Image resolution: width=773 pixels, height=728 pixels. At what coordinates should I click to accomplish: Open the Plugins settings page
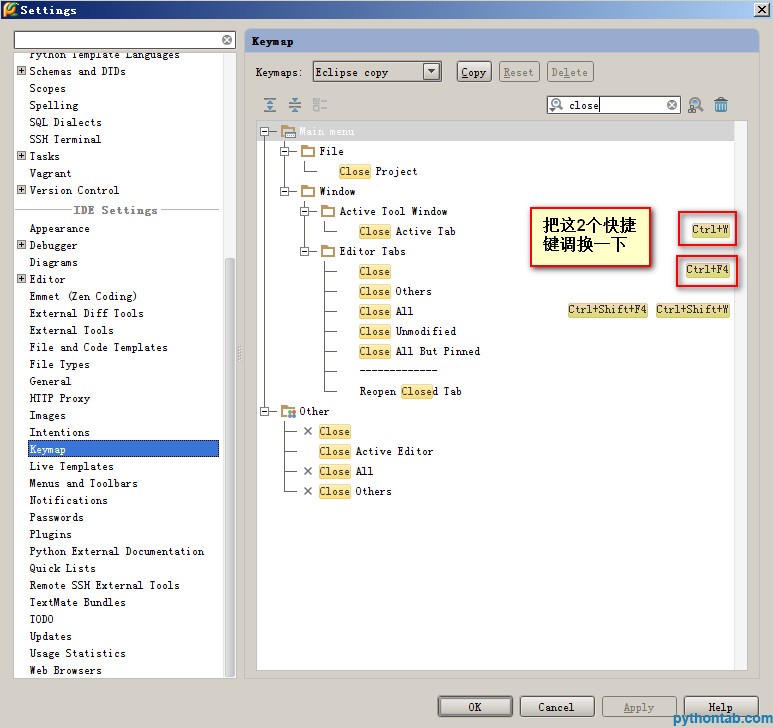pos(50,534)
